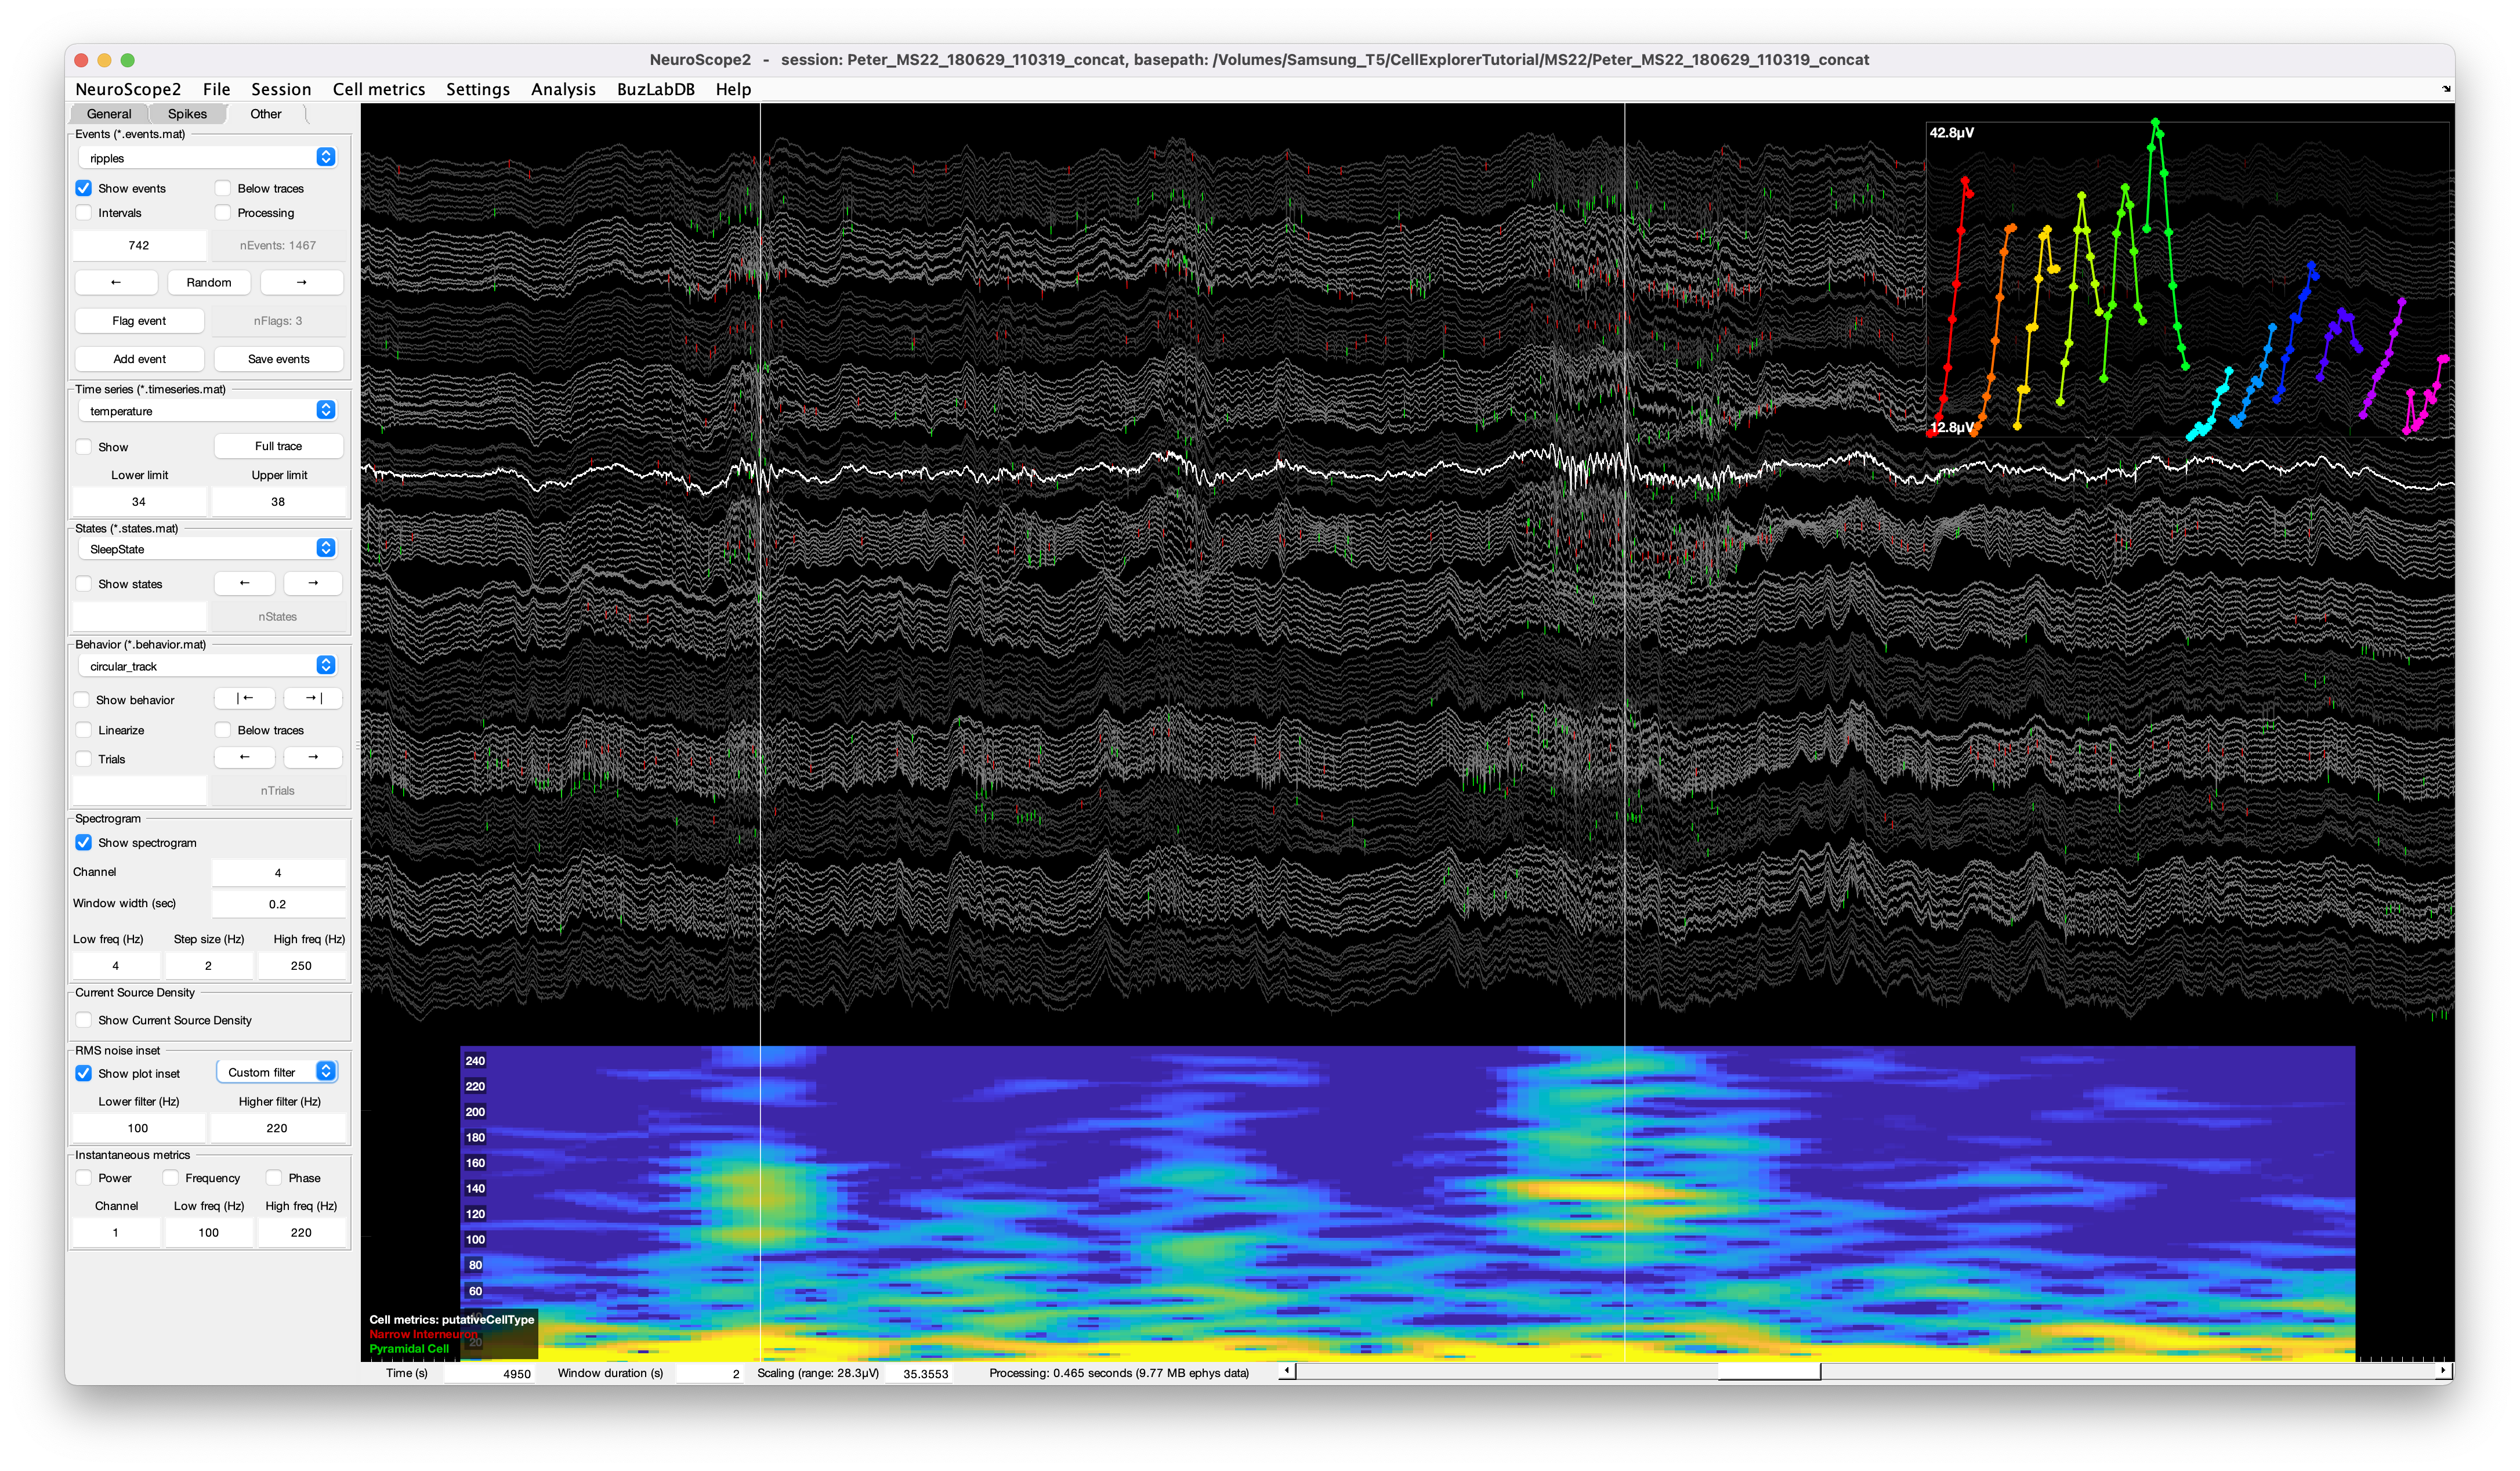Enable Show Current Source Density

click(84, 1020)
